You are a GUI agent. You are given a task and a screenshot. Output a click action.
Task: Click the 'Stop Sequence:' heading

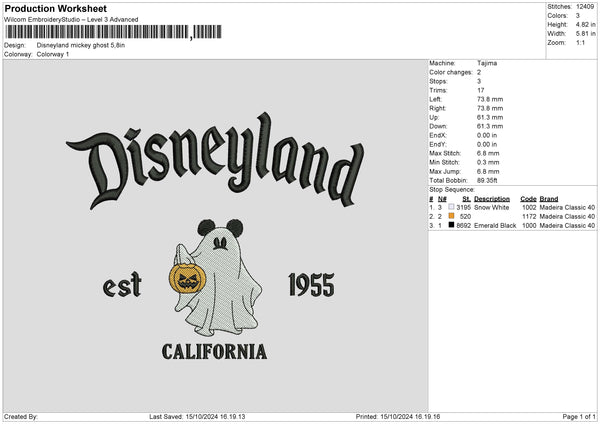(x=452, y=190)
